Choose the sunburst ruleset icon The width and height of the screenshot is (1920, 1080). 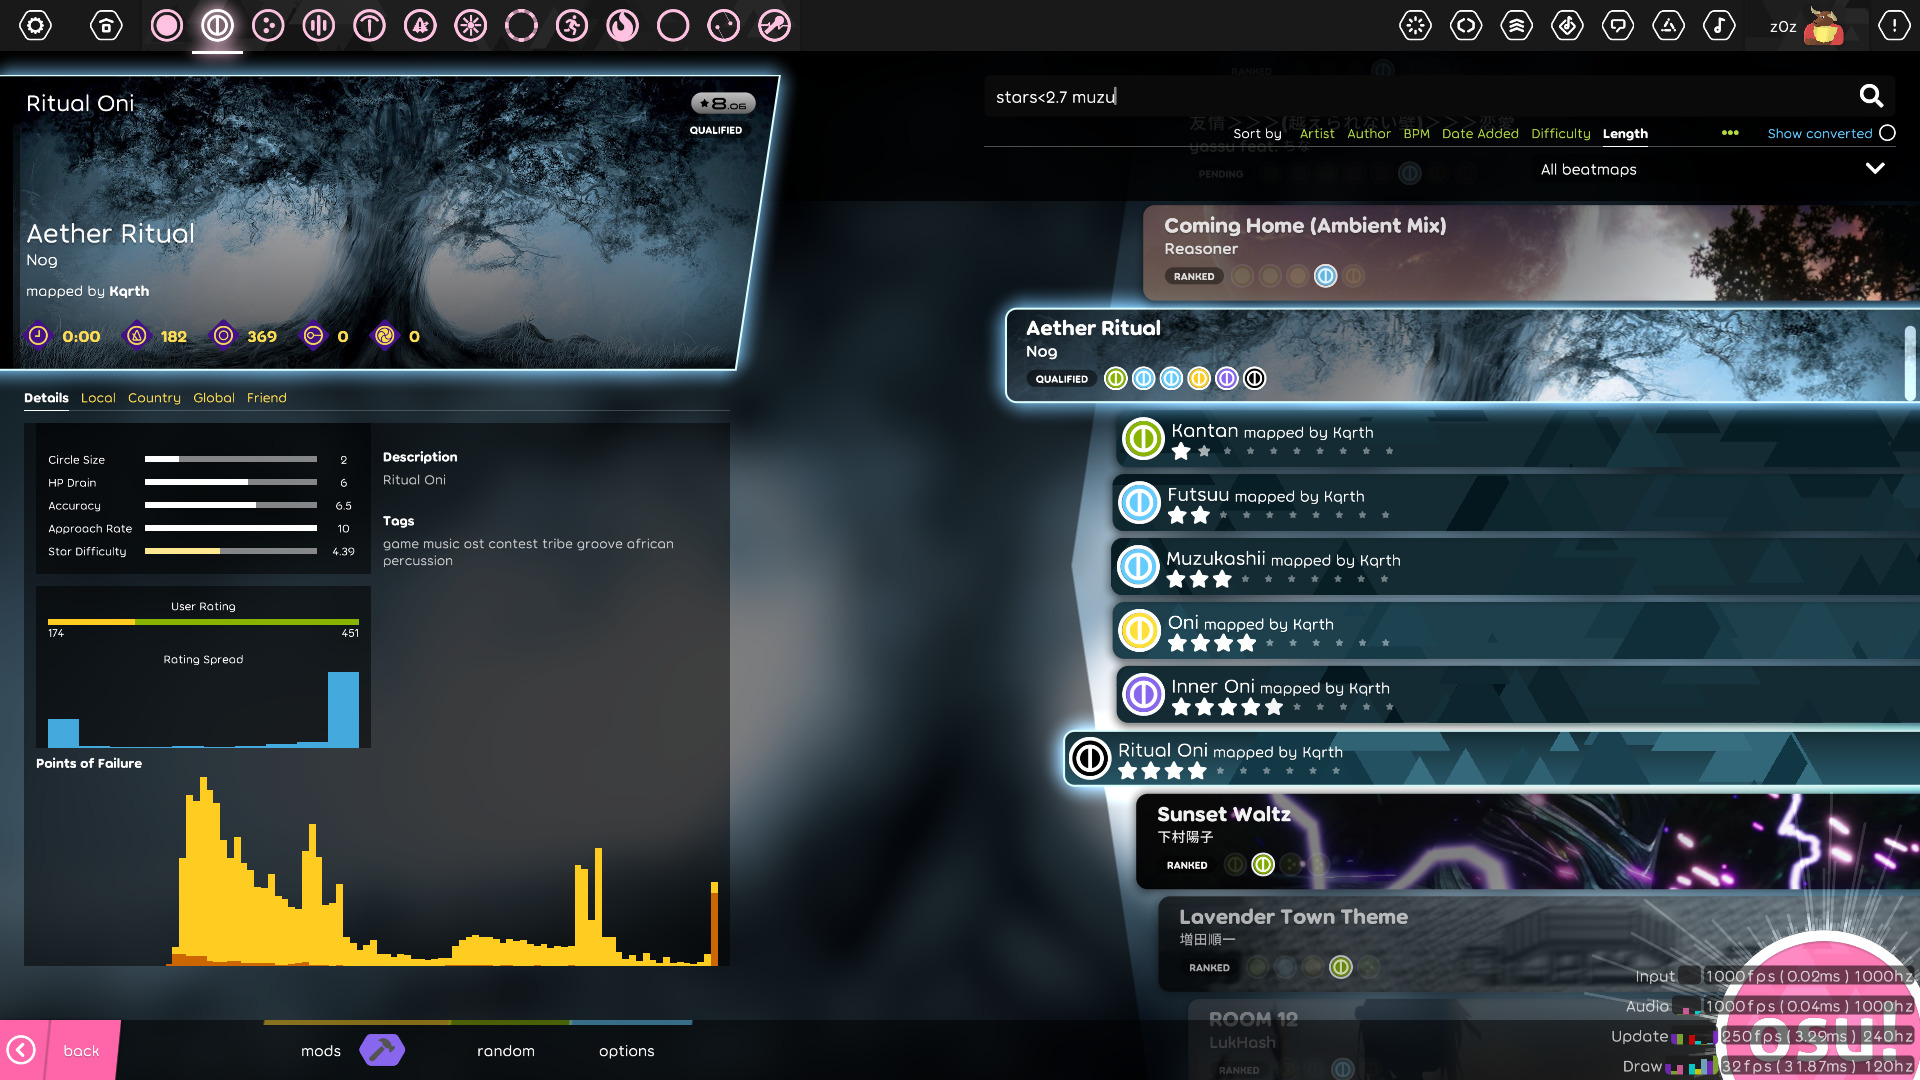[470, 25]
